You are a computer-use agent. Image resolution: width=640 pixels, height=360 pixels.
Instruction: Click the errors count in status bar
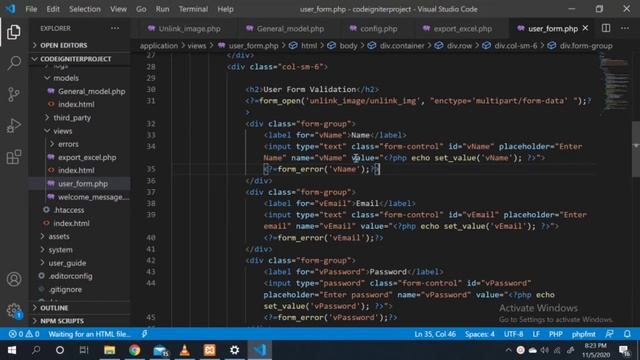coord(16,334)
